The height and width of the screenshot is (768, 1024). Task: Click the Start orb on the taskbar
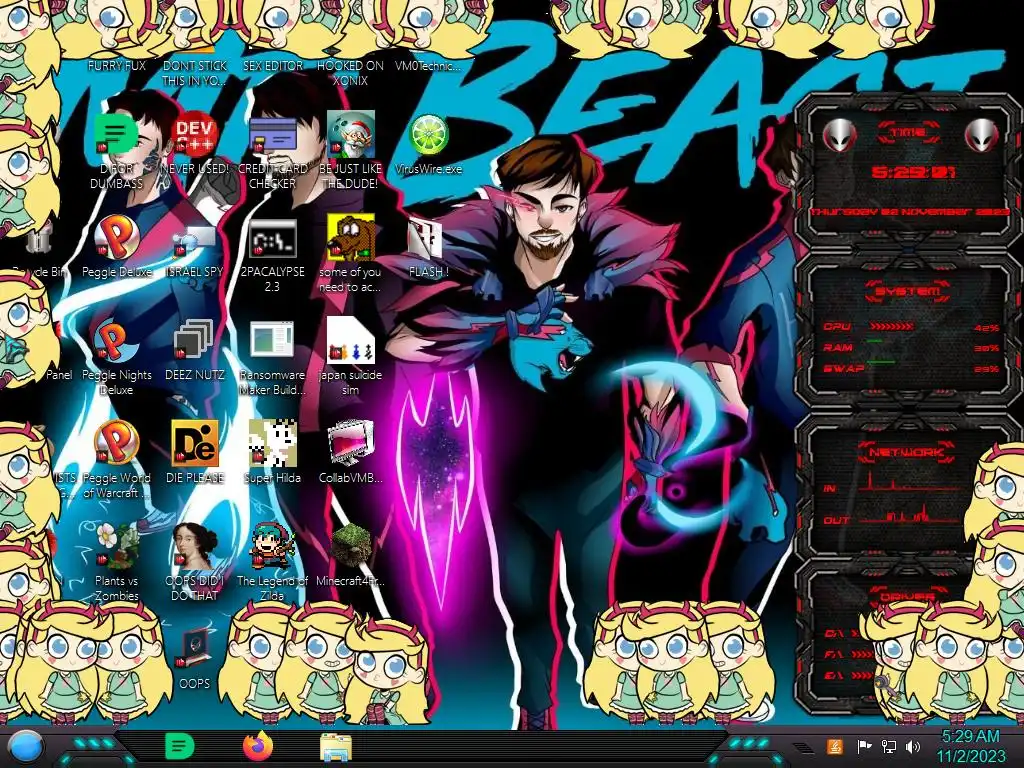(x=25, y=748)
